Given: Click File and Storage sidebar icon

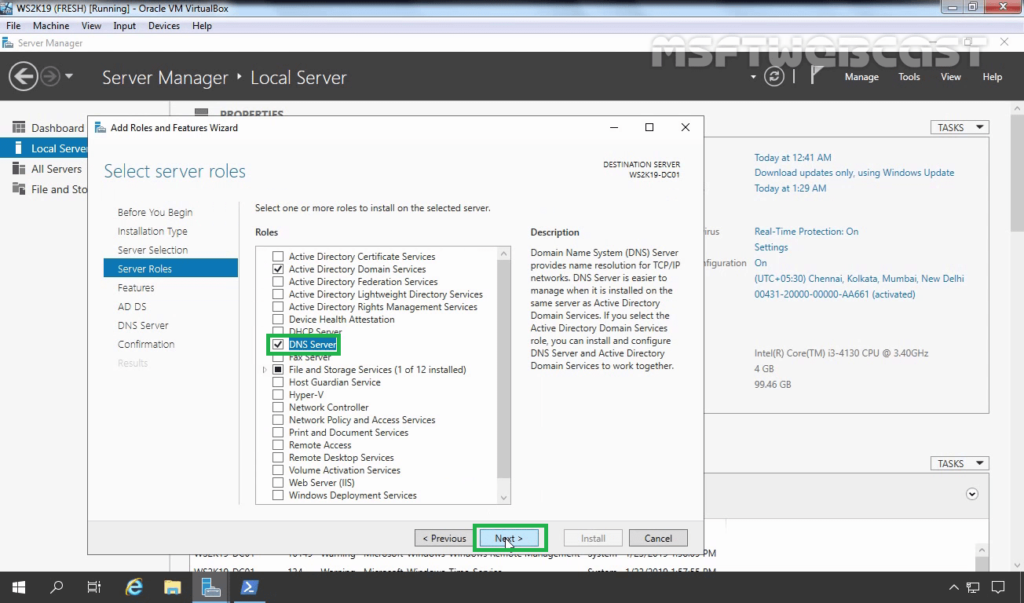Looking at the screenshot, I should [x=19, y=189].
